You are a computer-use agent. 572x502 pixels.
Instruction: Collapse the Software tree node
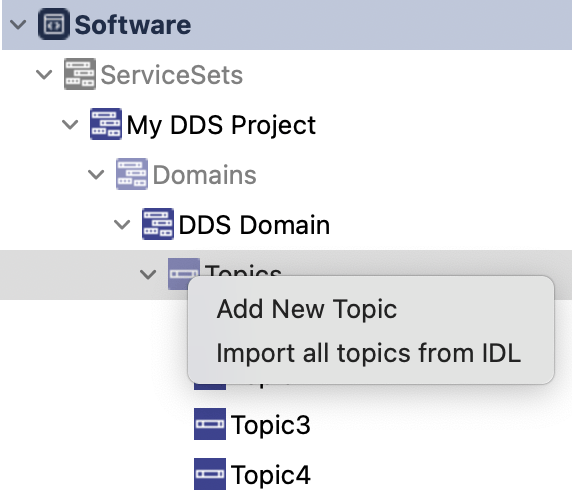pos(18,25)
